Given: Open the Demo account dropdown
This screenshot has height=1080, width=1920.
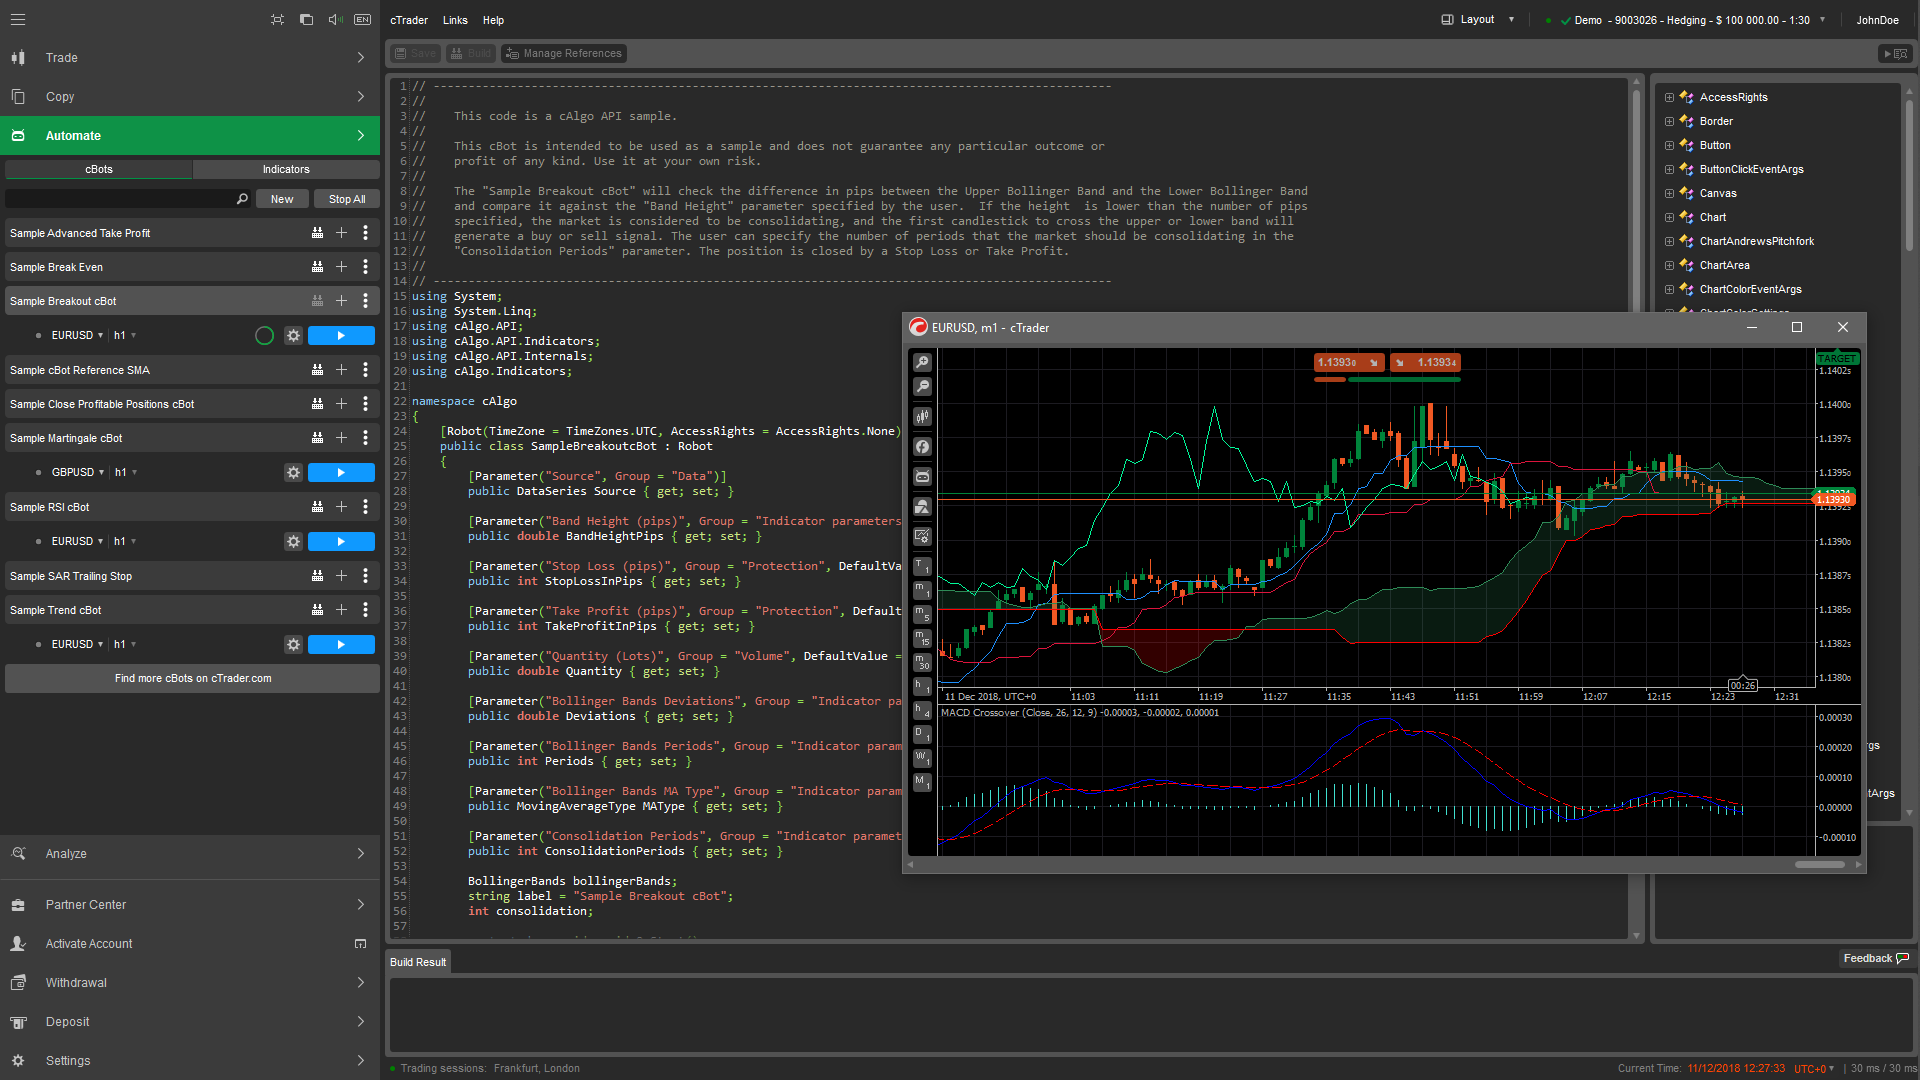Looking at the screenshot, I should tap(1686, 20).
